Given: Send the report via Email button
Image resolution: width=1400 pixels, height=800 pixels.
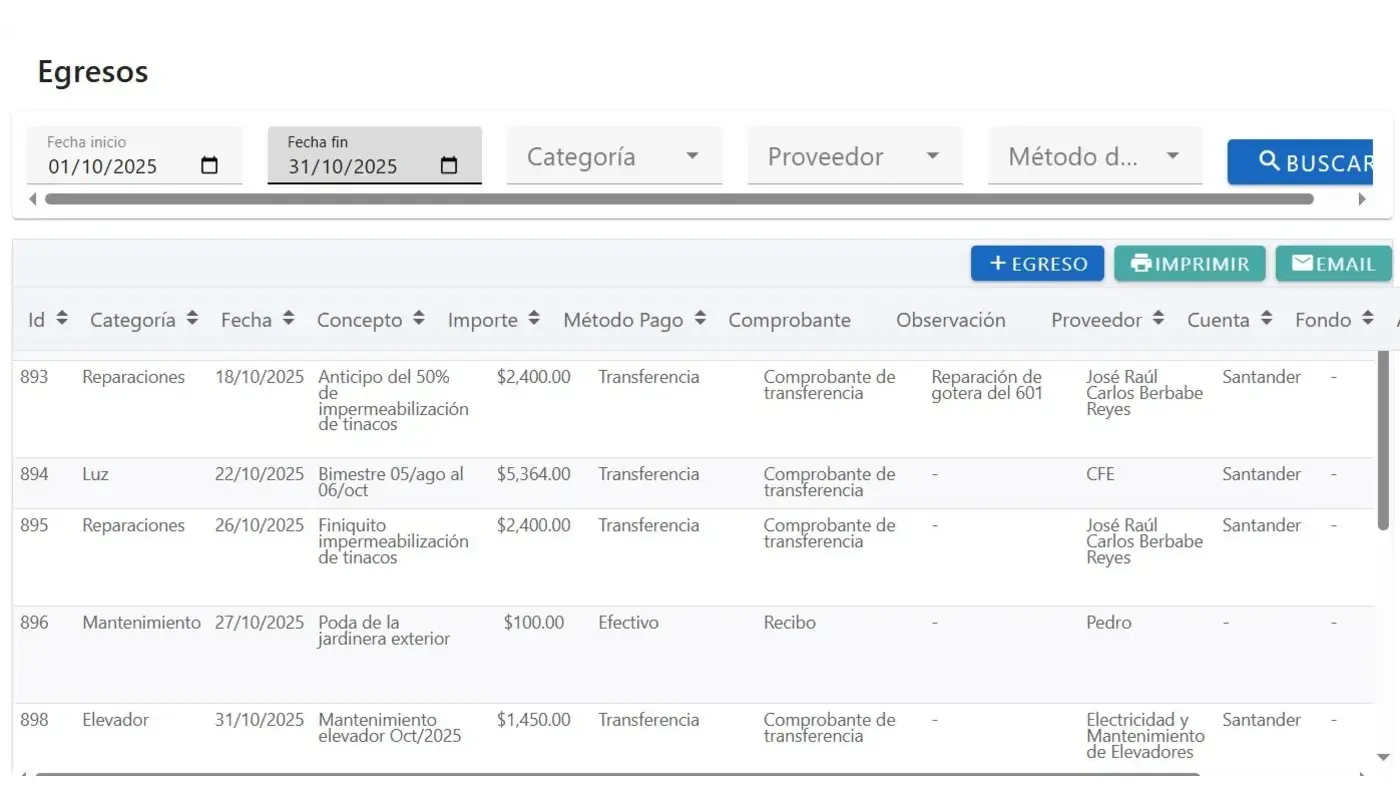Looking at the screenshot, I should click(1333, 264).
